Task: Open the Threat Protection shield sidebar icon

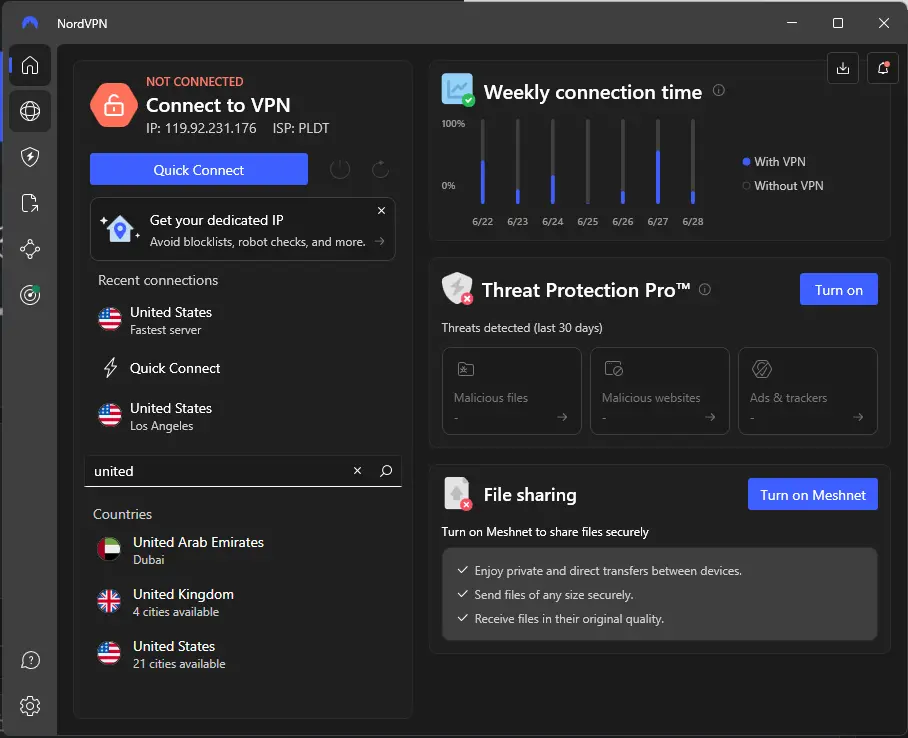Action: click(30, 157)
